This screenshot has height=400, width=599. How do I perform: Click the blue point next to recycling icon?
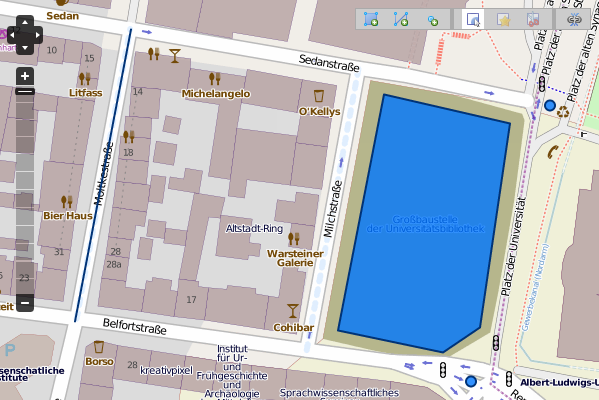click(x=550, y=105)
